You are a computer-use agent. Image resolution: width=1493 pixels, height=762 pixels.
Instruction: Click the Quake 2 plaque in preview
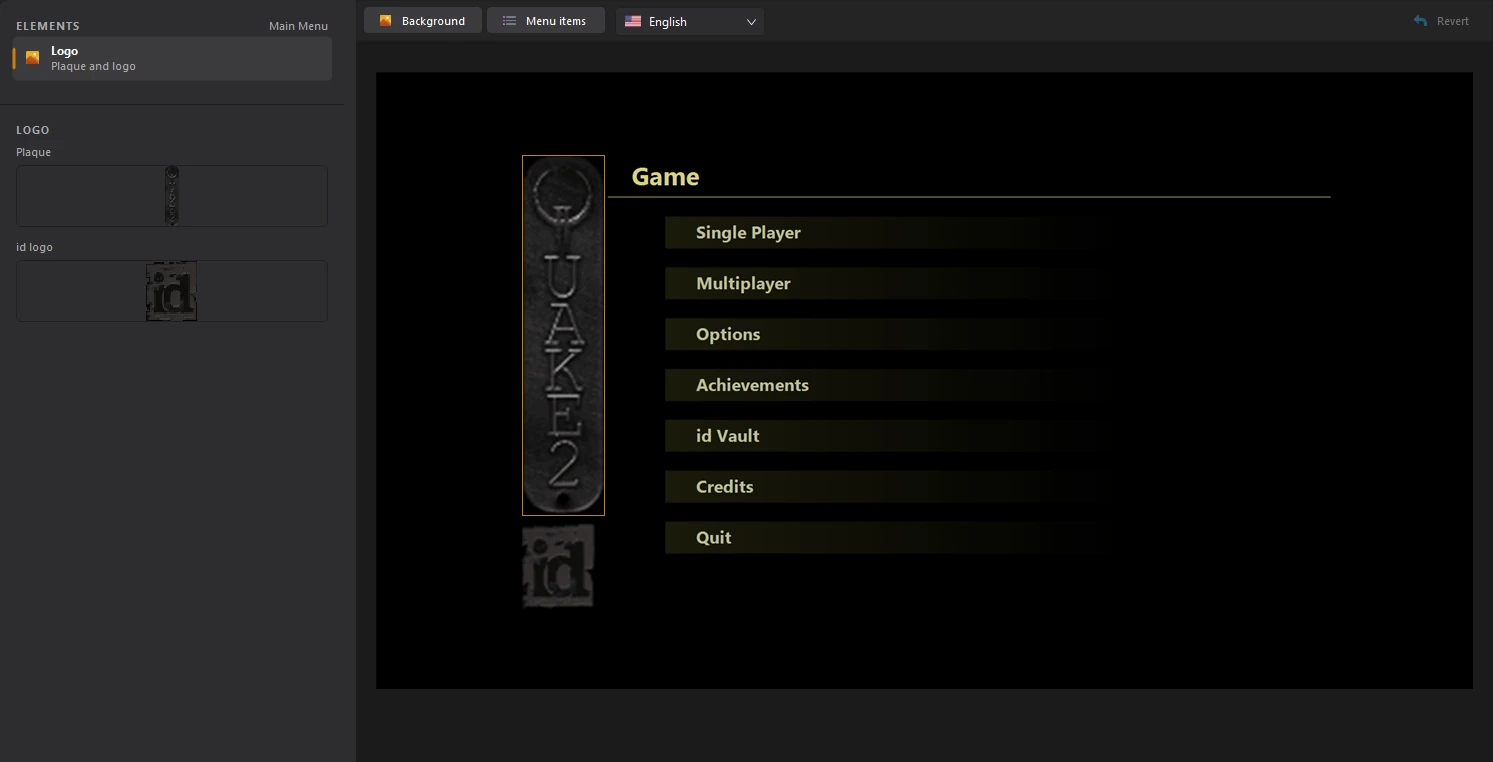pyautogui.click(x=563, y=335)
